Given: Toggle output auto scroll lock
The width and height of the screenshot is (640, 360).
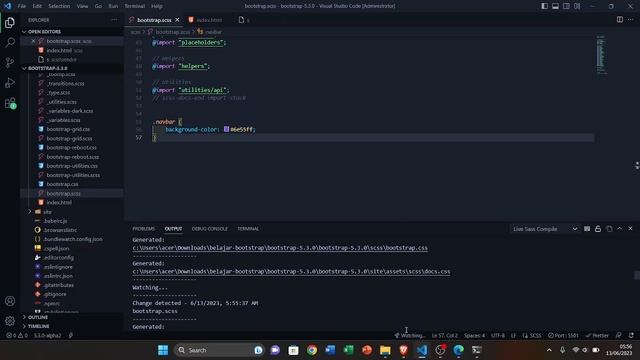Looking at the screenshot, I should (598, 229).
